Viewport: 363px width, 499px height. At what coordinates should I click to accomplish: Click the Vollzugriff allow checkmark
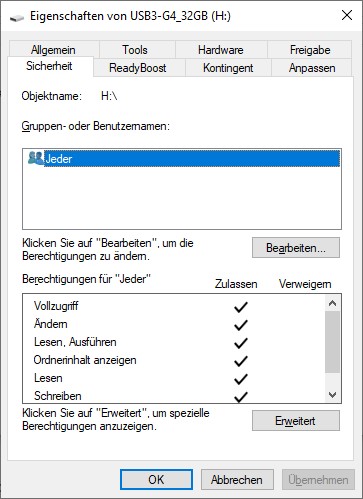(x=240, y=307)
